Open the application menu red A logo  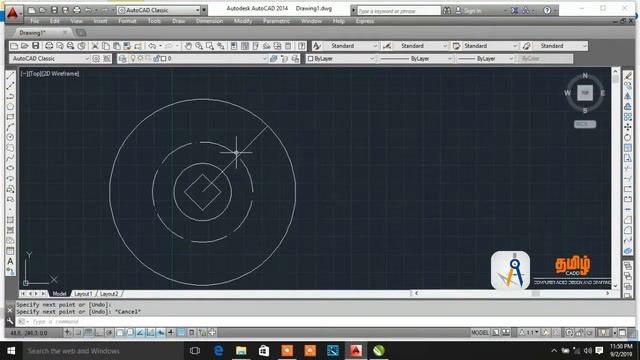pyautogui.click(x=13, y=13)
